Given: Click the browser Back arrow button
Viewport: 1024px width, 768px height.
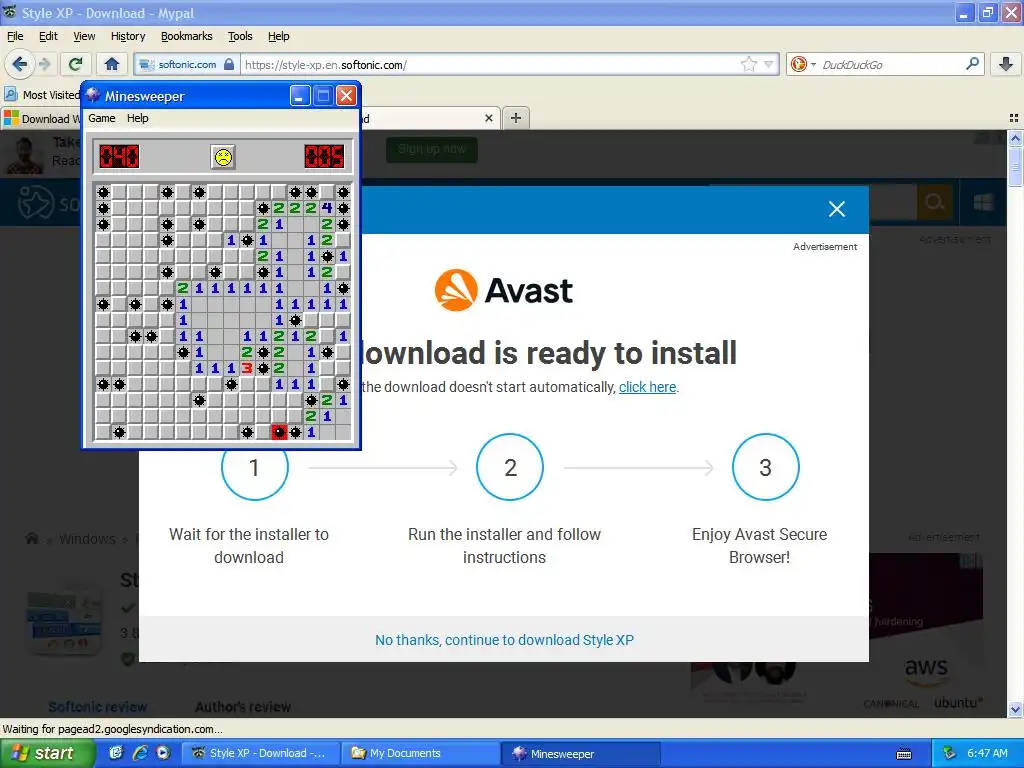Looking at the screenshot, I should pos(19,64).
